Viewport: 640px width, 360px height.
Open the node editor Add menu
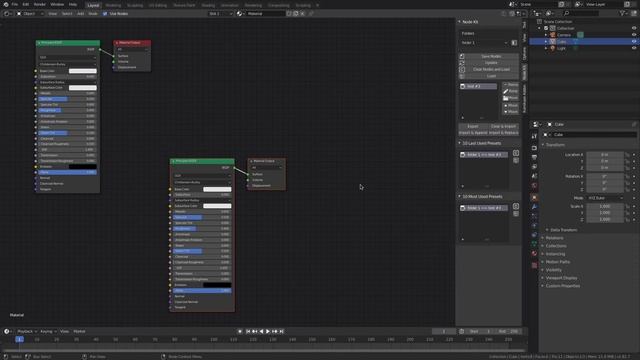point(80,13)
